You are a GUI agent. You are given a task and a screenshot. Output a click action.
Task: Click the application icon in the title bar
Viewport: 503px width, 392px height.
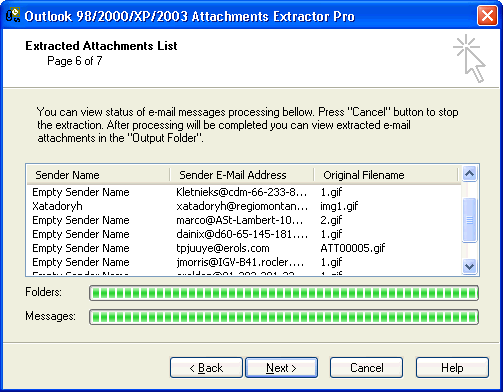point(13,15)
